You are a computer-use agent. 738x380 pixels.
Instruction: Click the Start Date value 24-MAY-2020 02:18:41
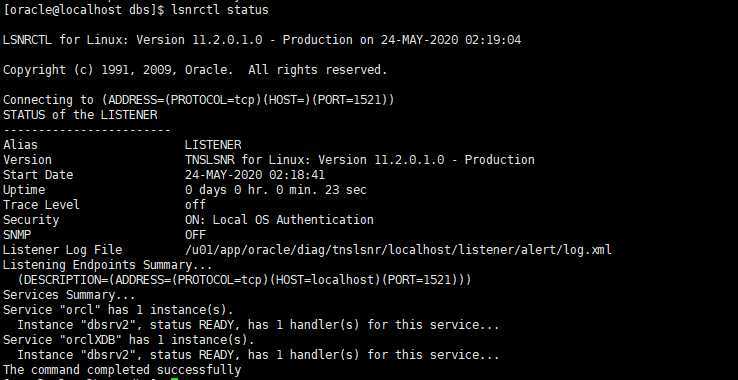coord(255,175)
